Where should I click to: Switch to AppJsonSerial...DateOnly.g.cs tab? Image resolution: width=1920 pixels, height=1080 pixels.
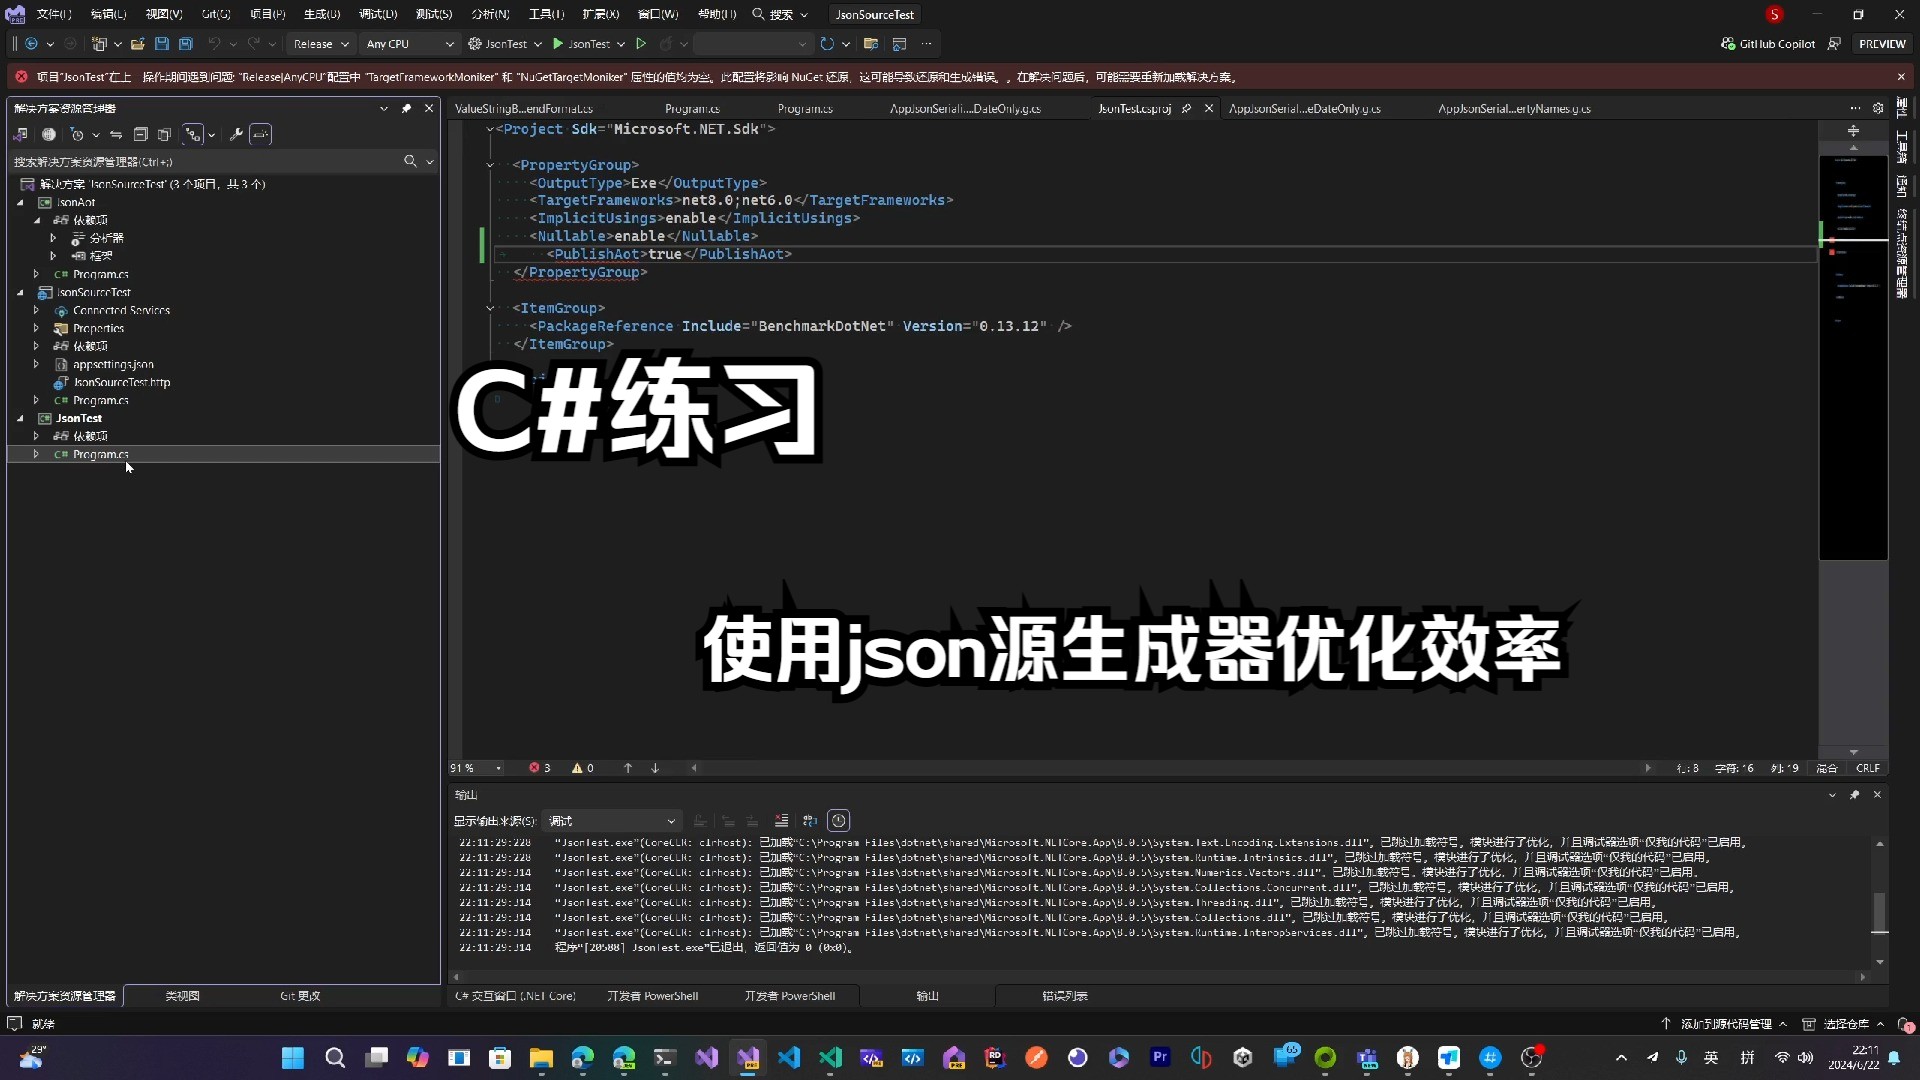click(1304, 108)
